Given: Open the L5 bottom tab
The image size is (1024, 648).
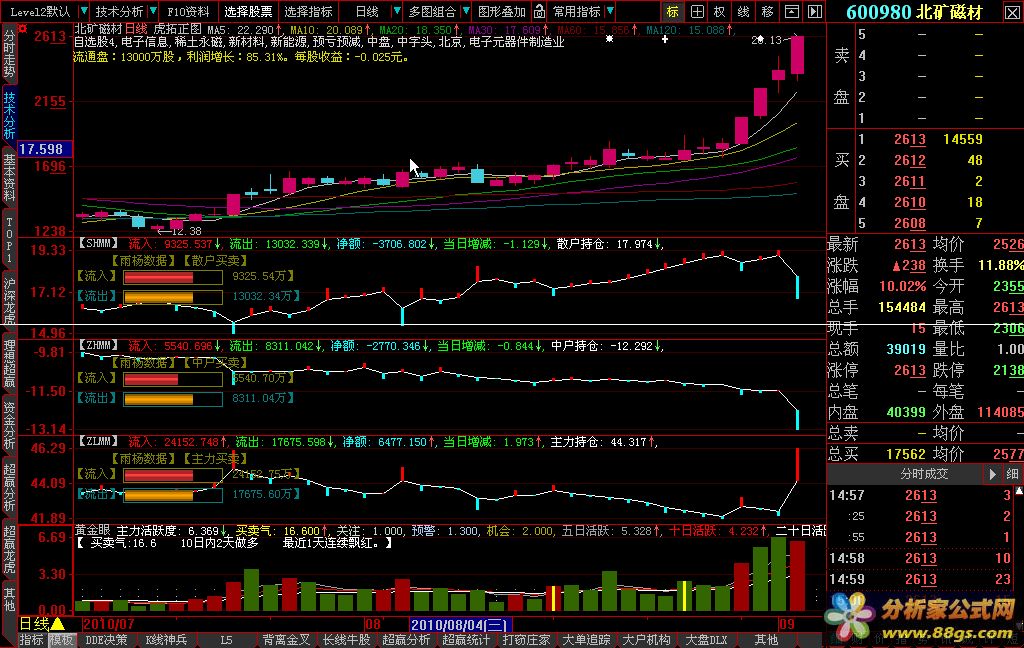Looking at the screenshot, I should [x=226, y=640].
